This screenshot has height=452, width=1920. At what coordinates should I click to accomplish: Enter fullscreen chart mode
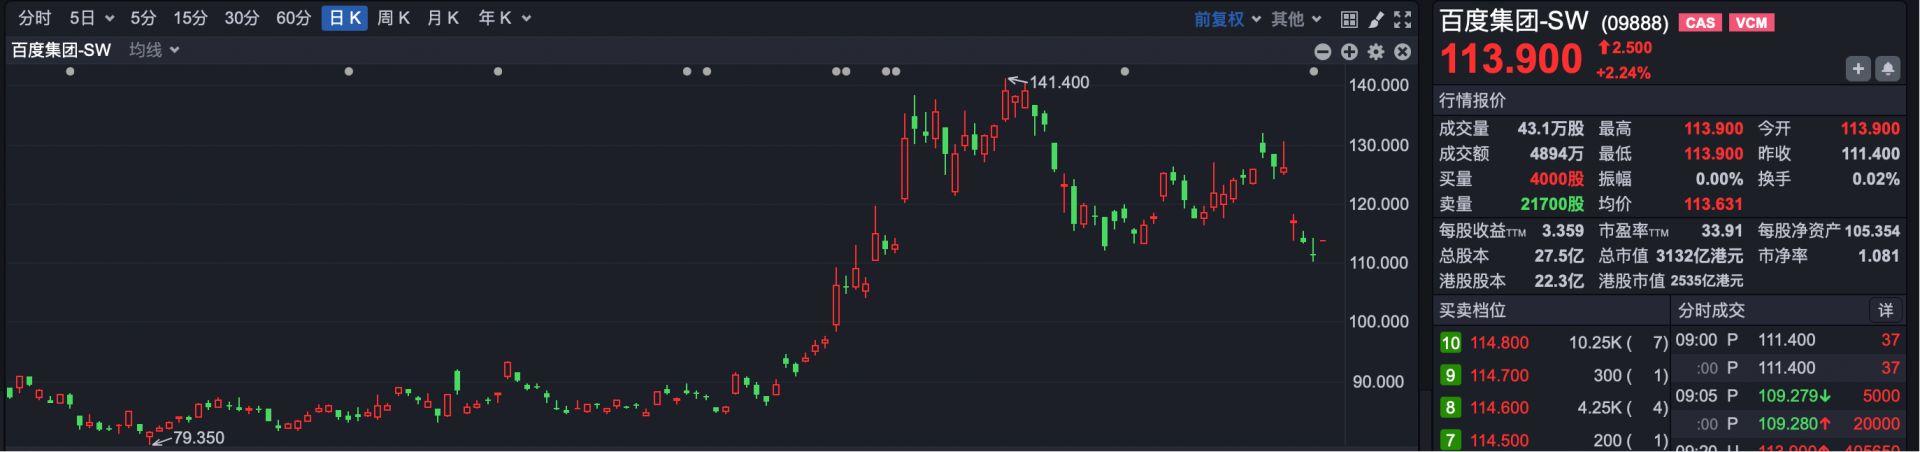coord(1403,19)
